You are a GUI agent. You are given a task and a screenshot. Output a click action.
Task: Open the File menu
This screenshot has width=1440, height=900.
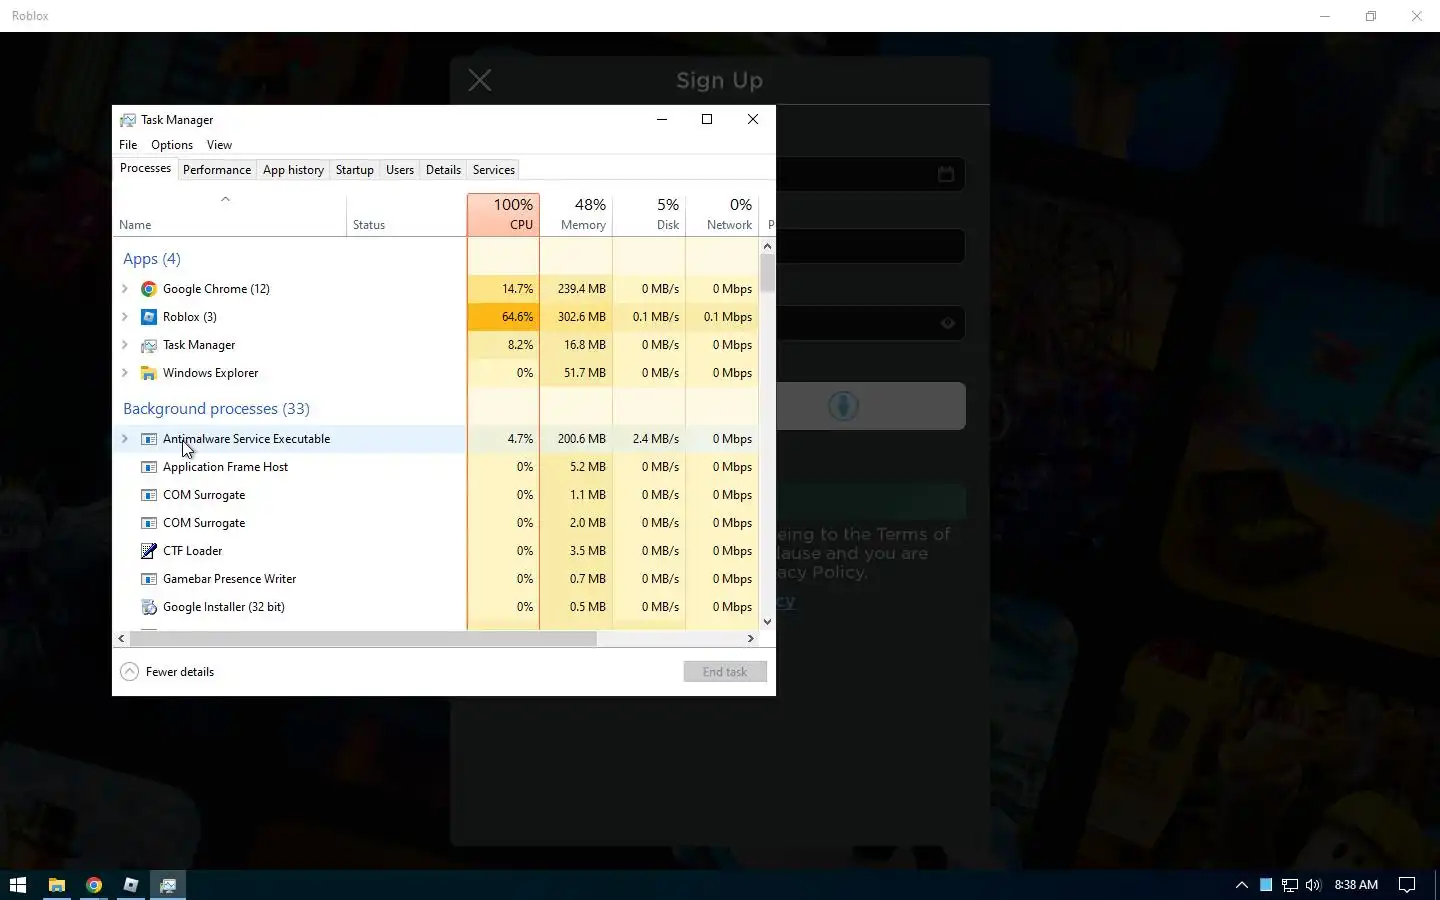click(x=128, y=145)
